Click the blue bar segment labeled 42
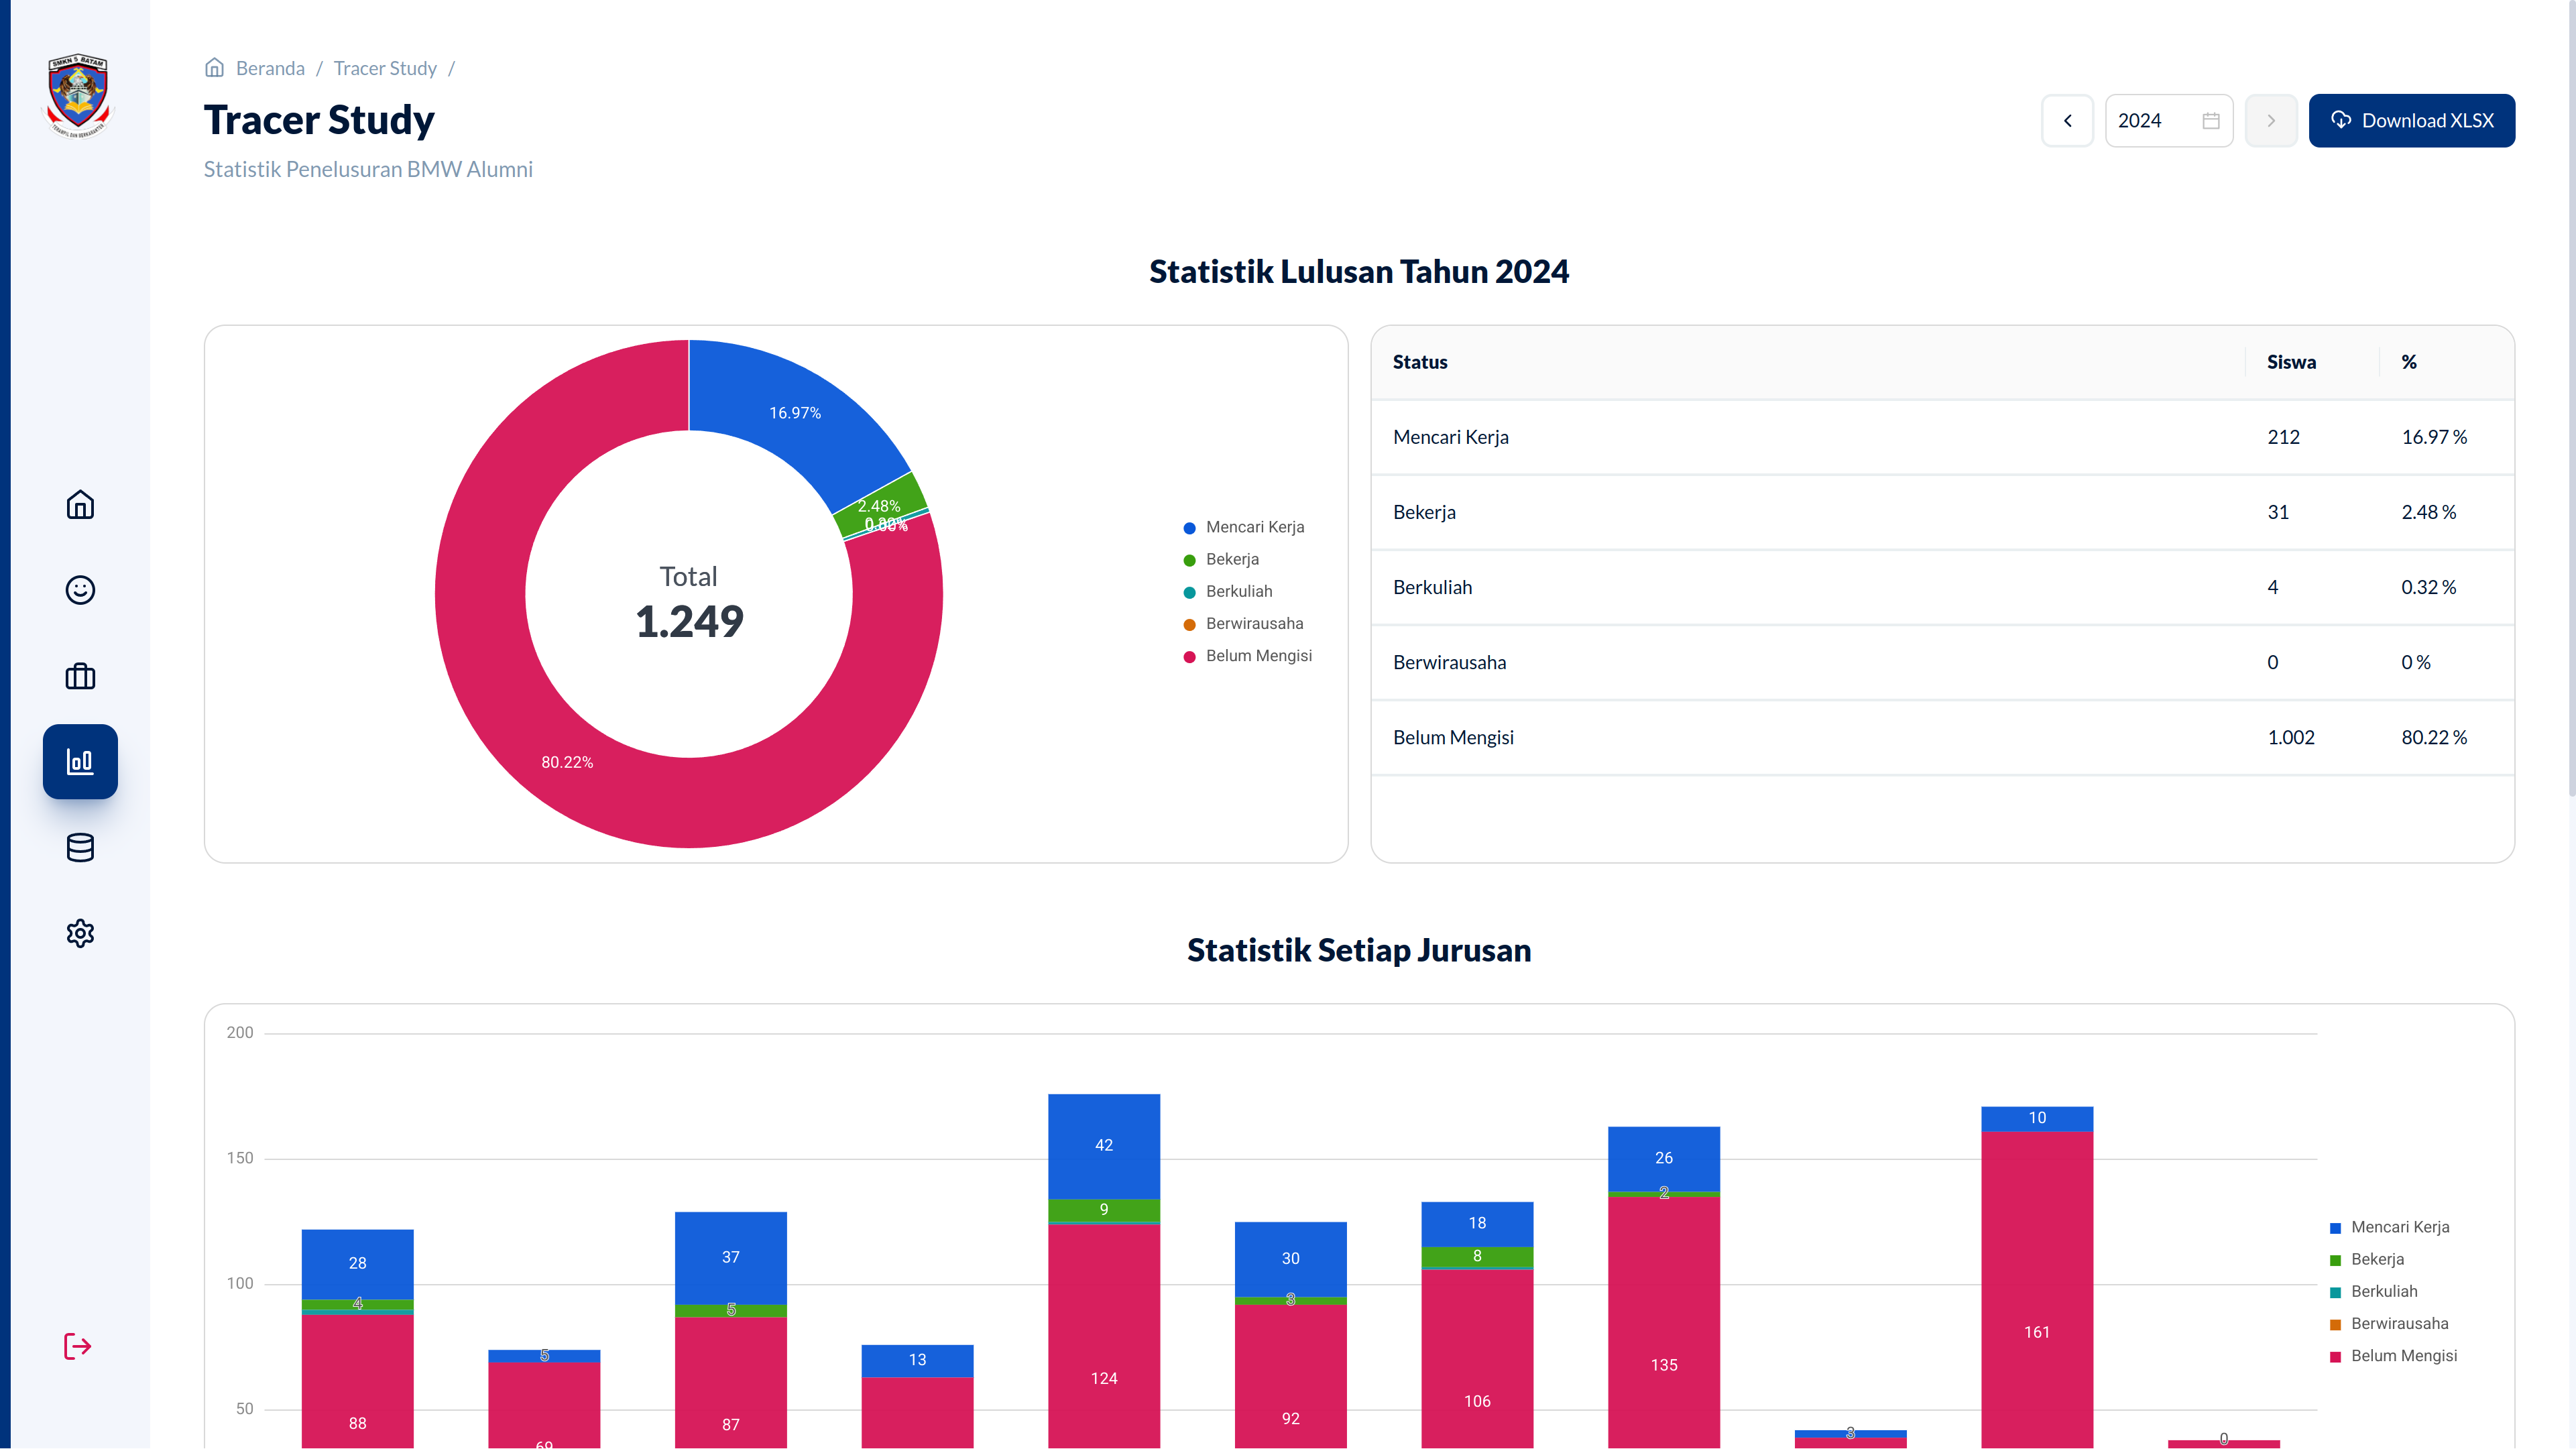Viewport: 2576px width, 1449px height. [1103, 1145]
